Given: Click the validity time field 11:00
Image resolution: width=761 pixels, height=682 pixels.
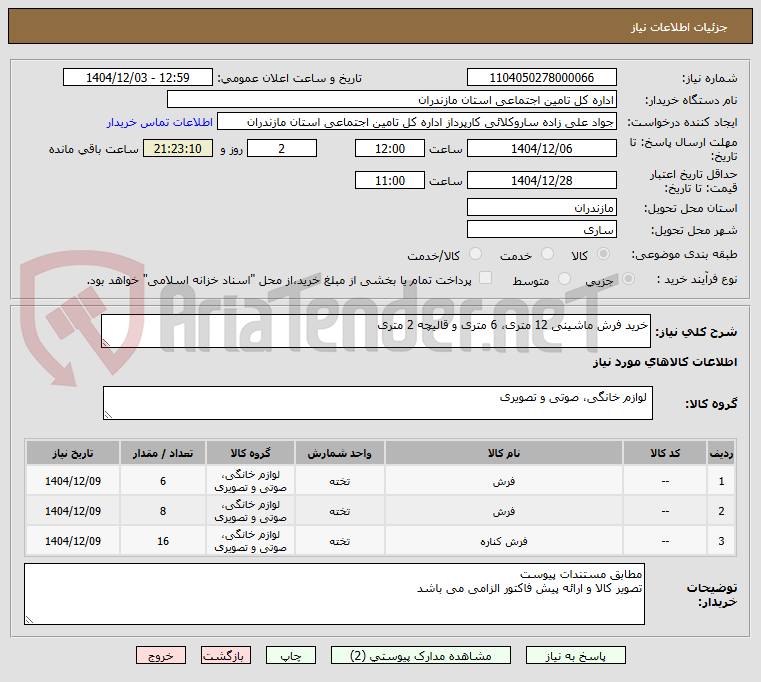Looking at the screenshot, I should (390, 181).
